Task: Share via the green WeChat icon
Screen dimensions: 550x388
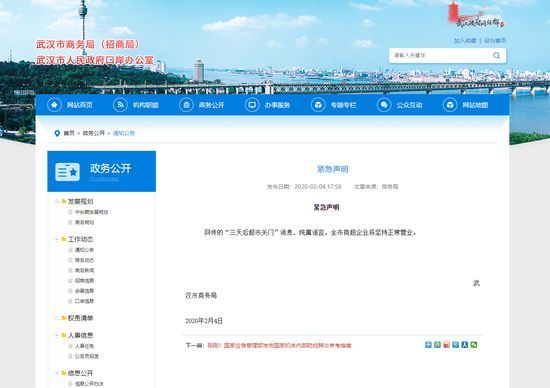Action: 474,345
